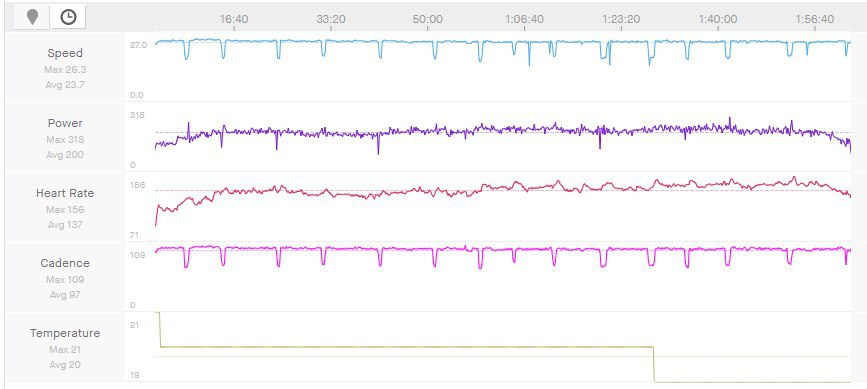The image size is (867, 389).
Task: Click the 50:00 time axis marker
Action: (x=427, y=19)
